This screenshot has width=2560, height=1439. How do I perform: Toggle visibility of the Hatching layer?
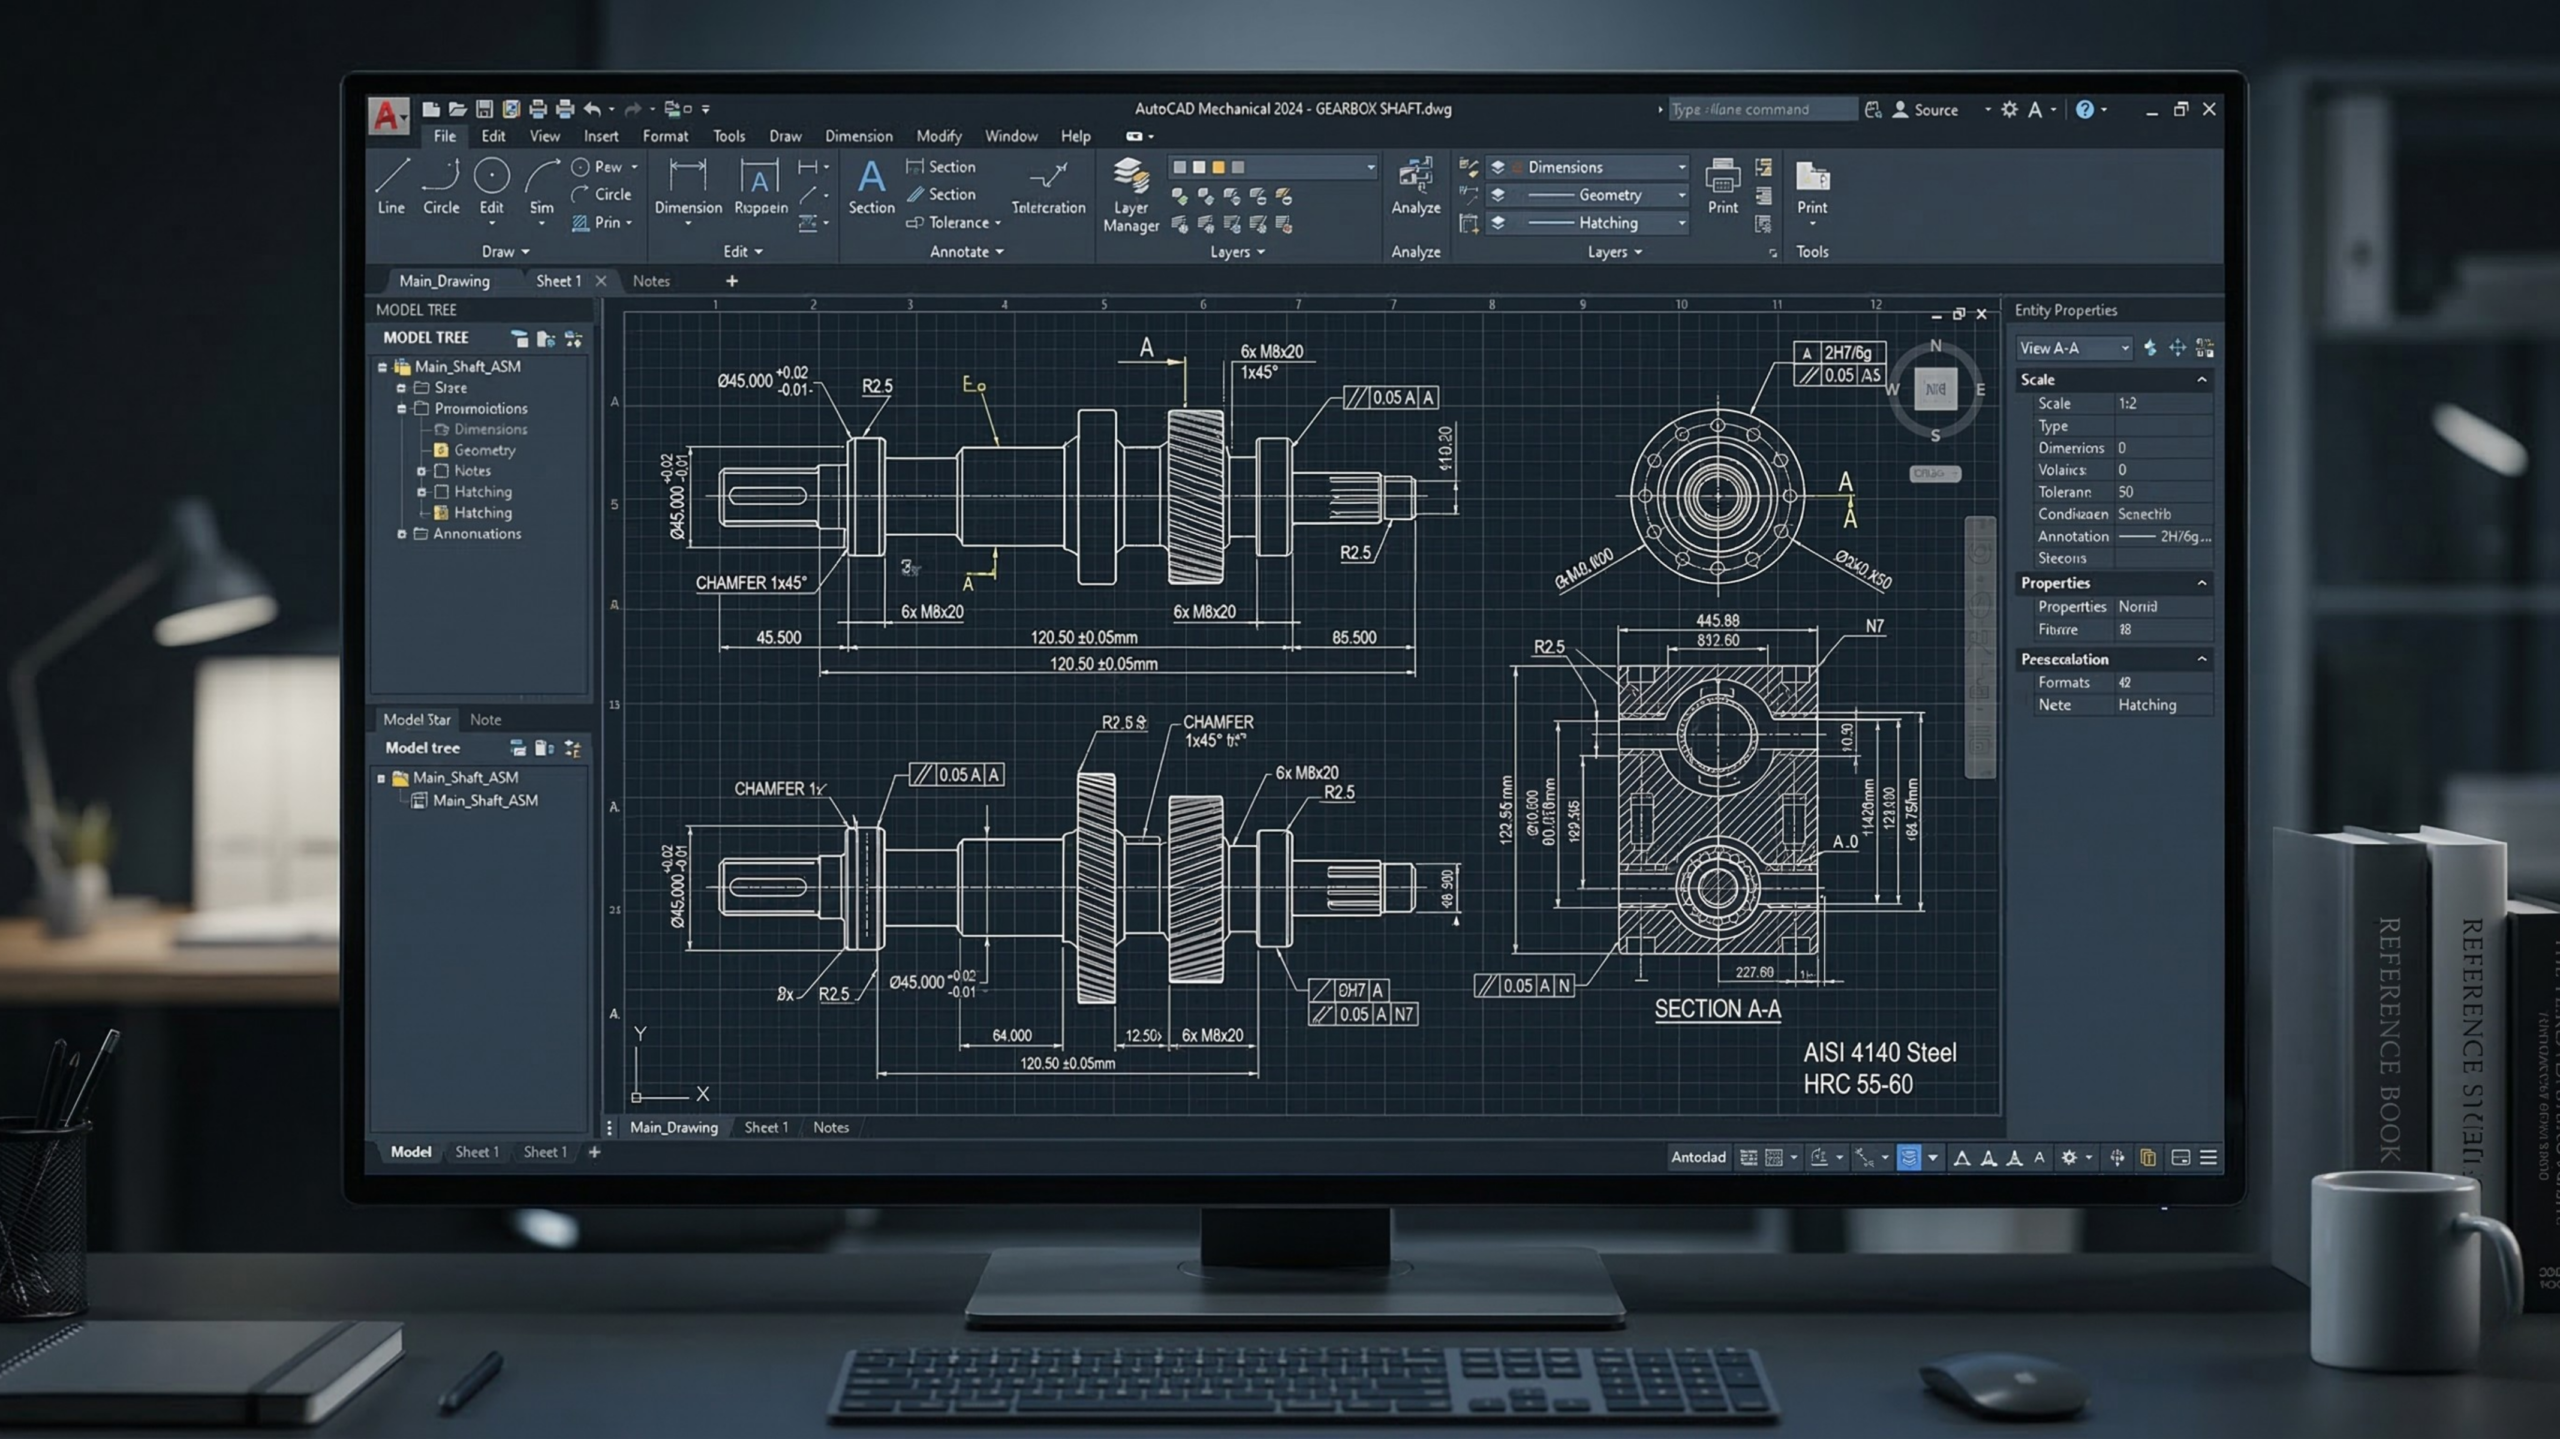pyautogui.click(x=1497, y=223)
